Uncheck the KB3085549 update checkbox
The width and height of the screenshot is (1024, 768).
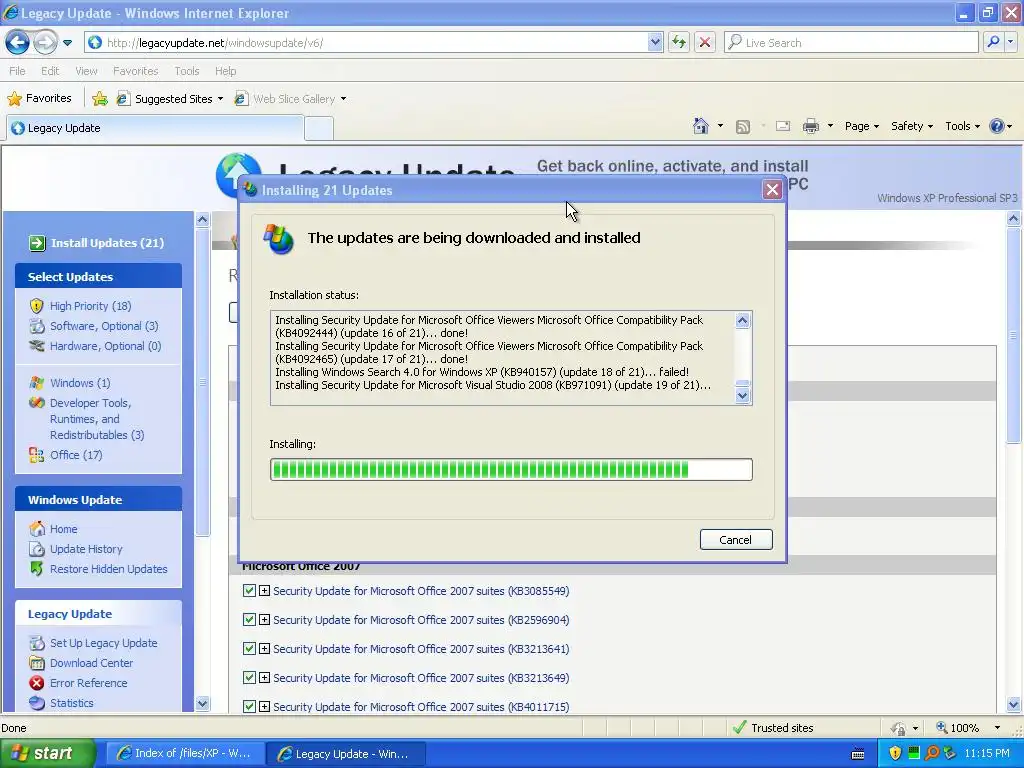[x=249, y=590]
